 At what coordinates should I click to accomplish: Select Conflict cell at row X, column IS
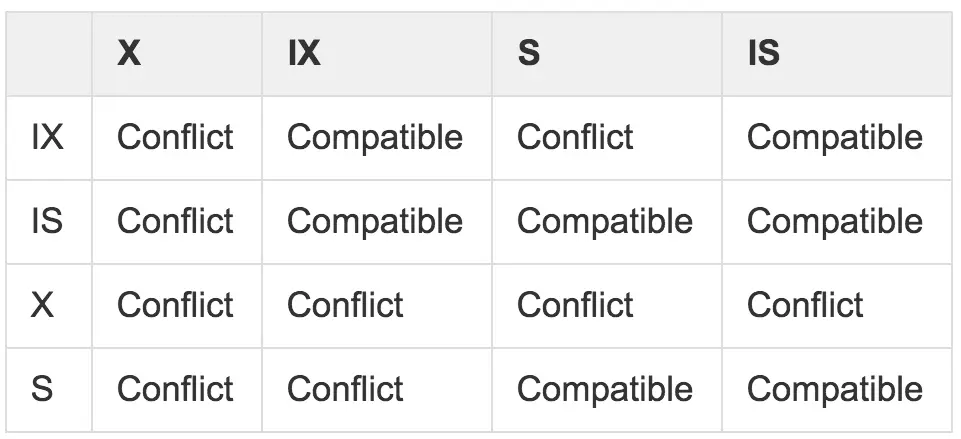805,305
